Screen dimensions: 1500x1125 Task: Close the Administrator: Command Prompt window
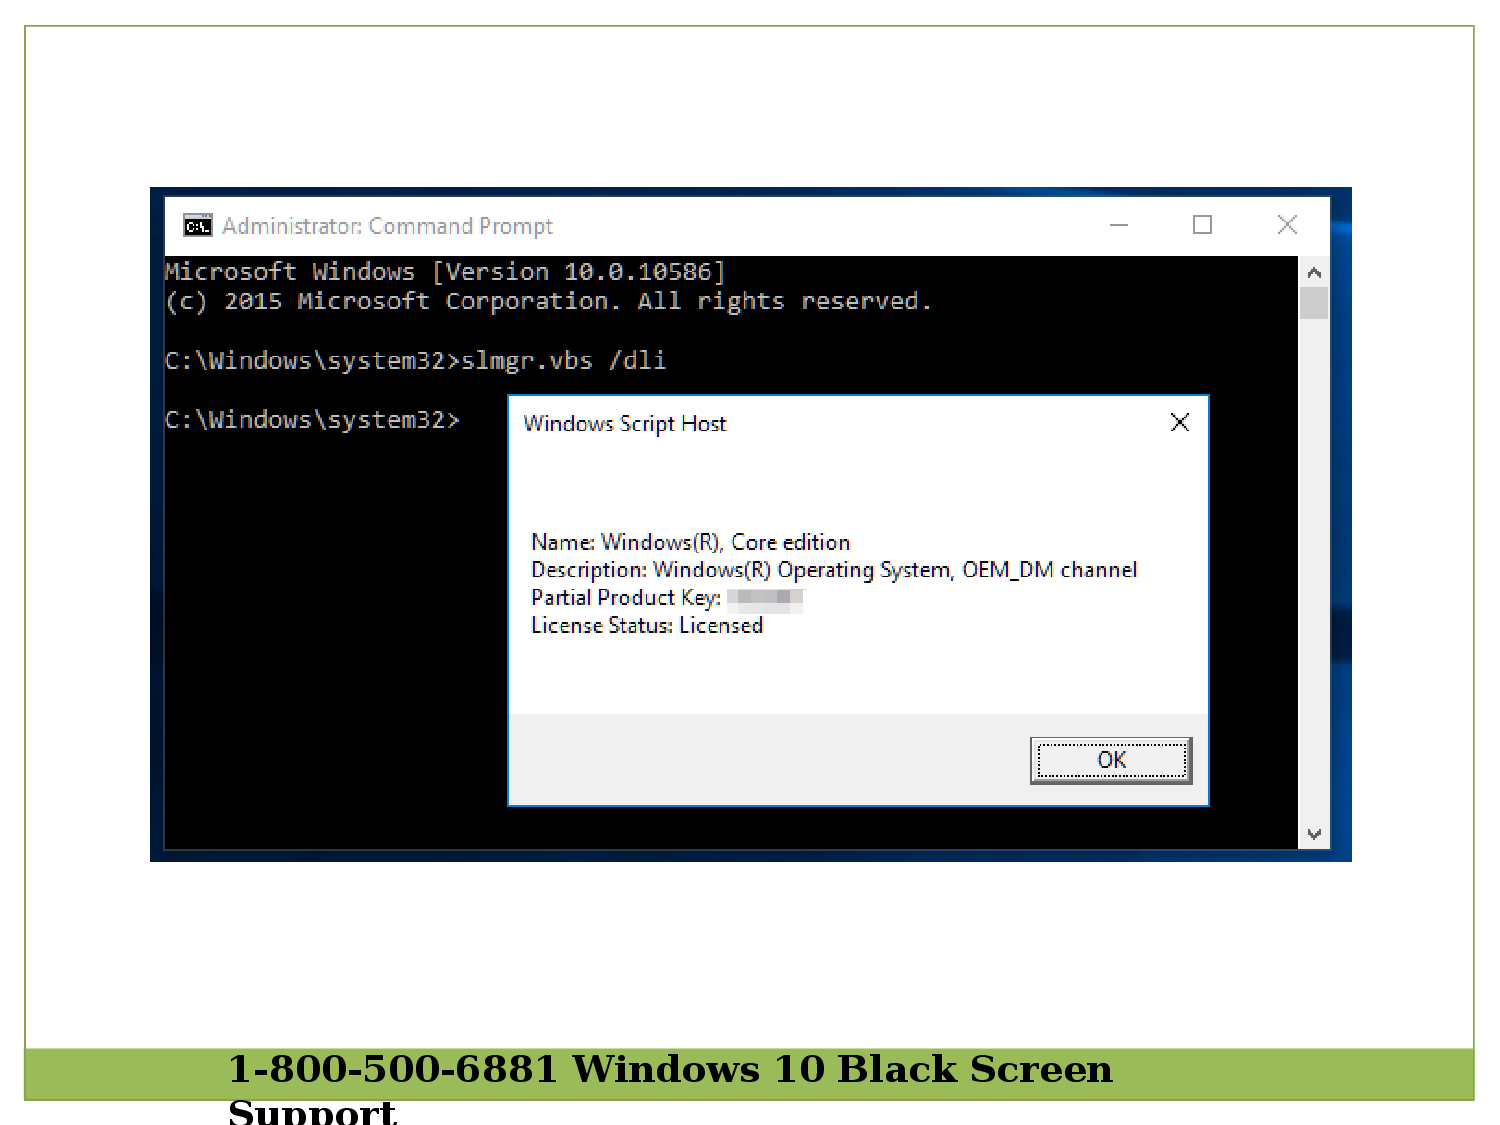point(1287,225)
